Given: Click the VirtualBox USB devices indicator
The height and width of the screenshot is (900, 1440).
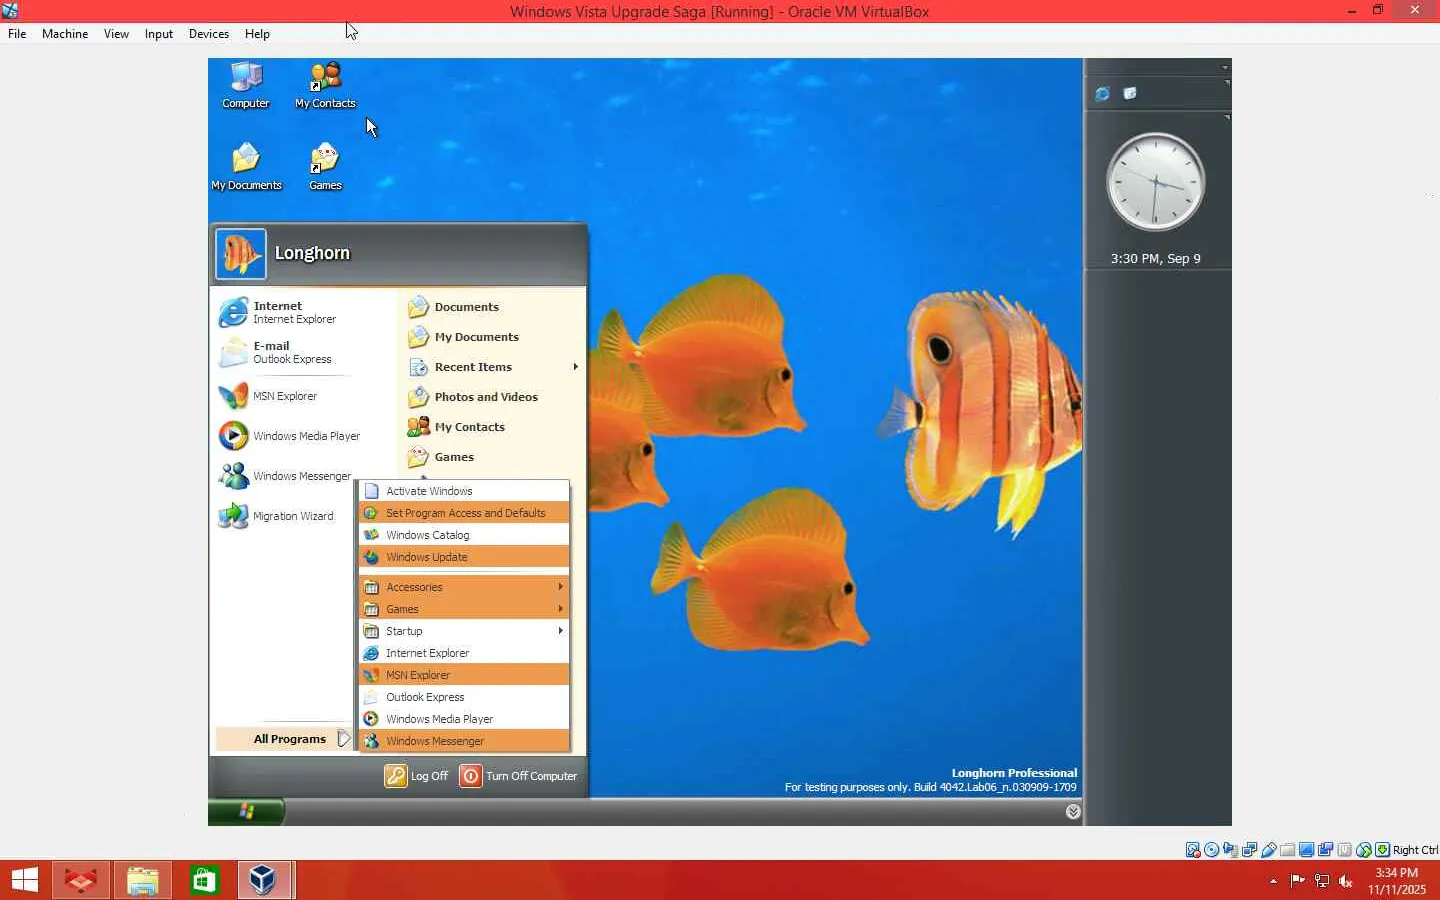Looking at the screenshot, I should click(x=1269, y=850).
